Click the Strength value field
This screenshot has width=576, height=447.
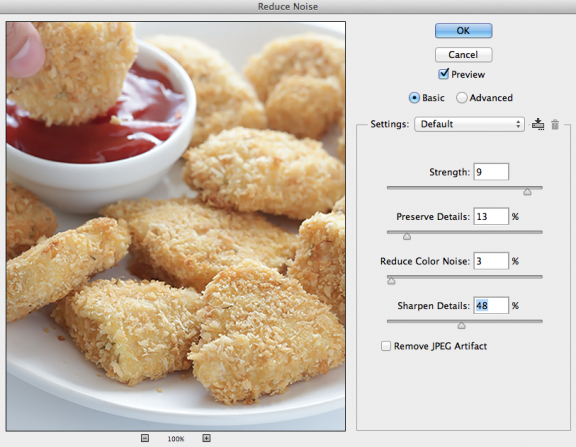coord(491,172)
